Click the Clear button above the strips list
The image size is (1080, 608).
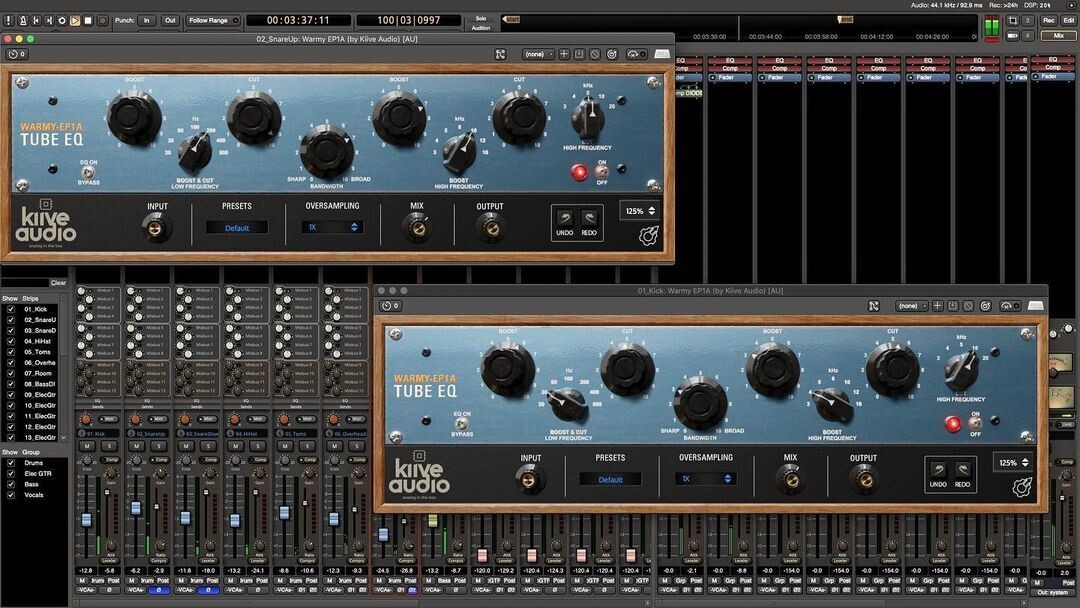point(59,282)
